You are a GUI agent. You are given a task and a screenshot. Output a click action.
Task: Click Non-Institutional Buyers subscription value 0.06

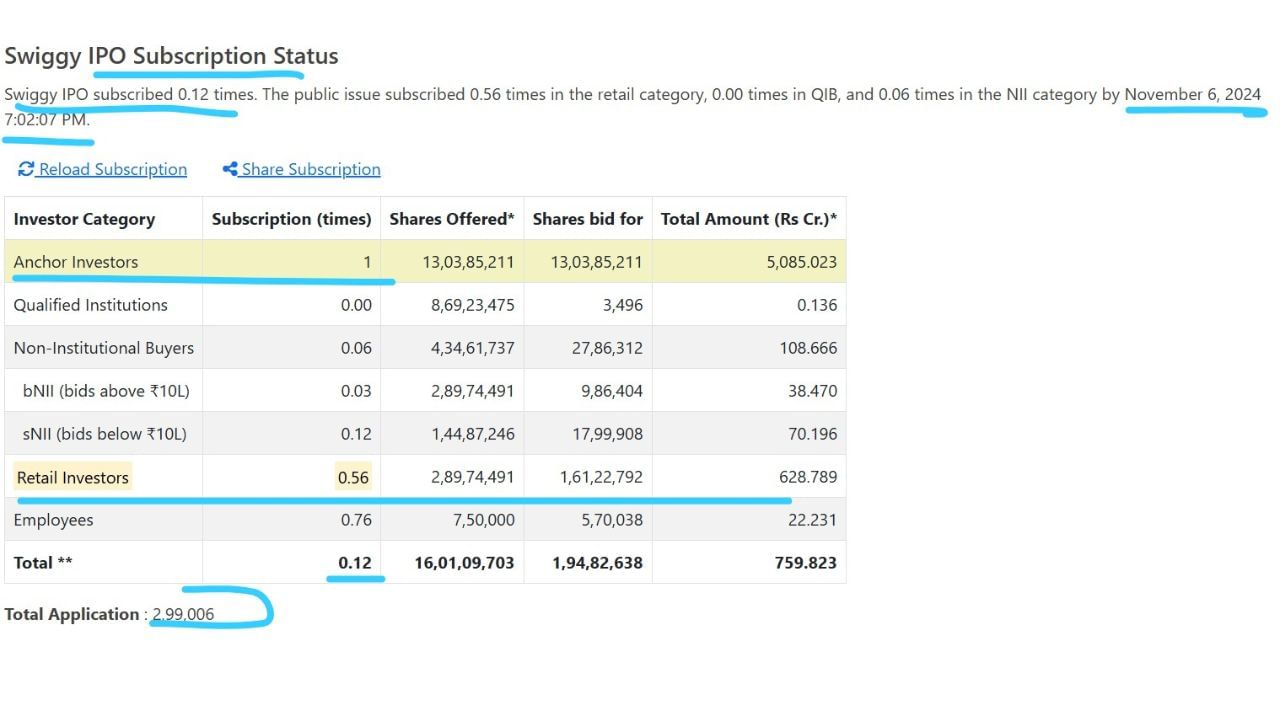tap(356, 348)
